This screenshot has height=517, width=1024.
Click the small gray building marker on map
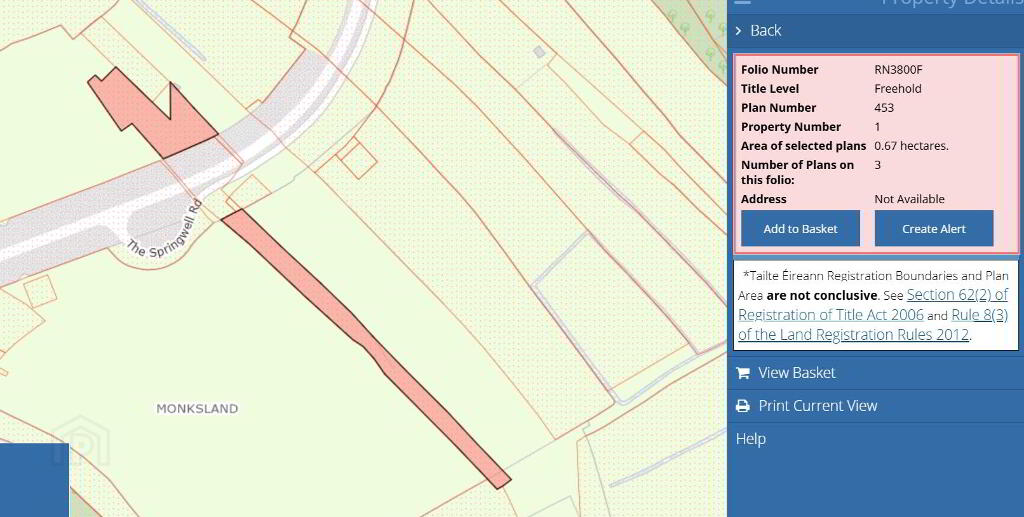pyautogui.click(x=539, y=52)
